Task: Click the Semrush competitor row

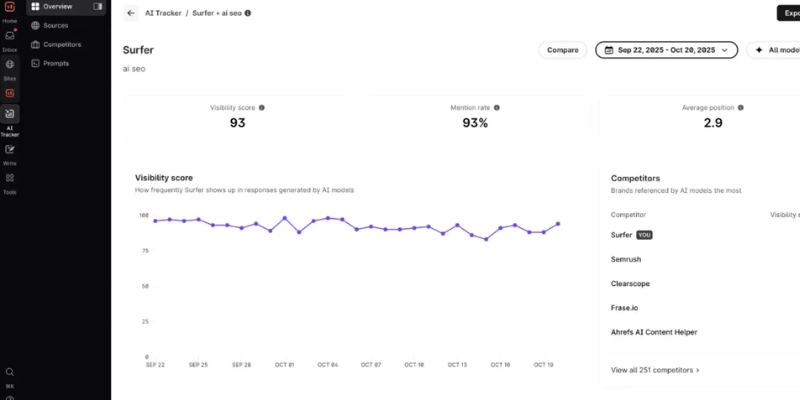Action: tap(705, 259)
